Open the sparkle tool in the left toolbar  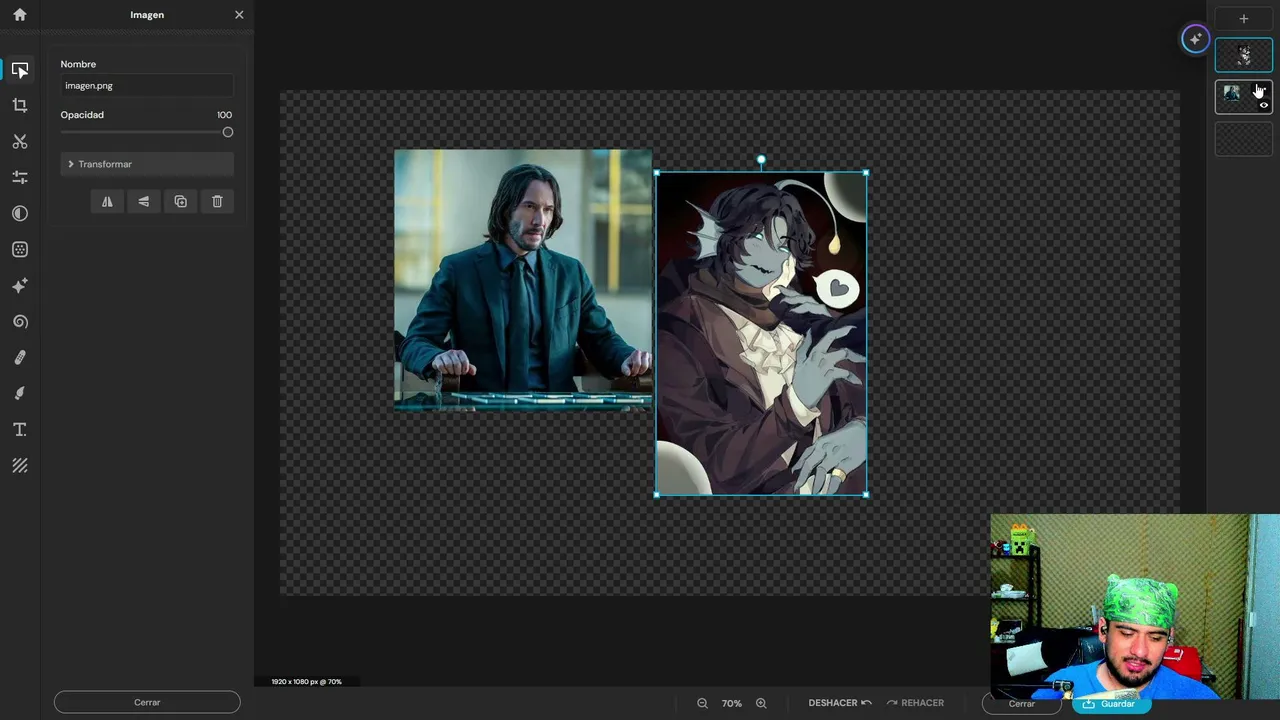coord(20,285)
